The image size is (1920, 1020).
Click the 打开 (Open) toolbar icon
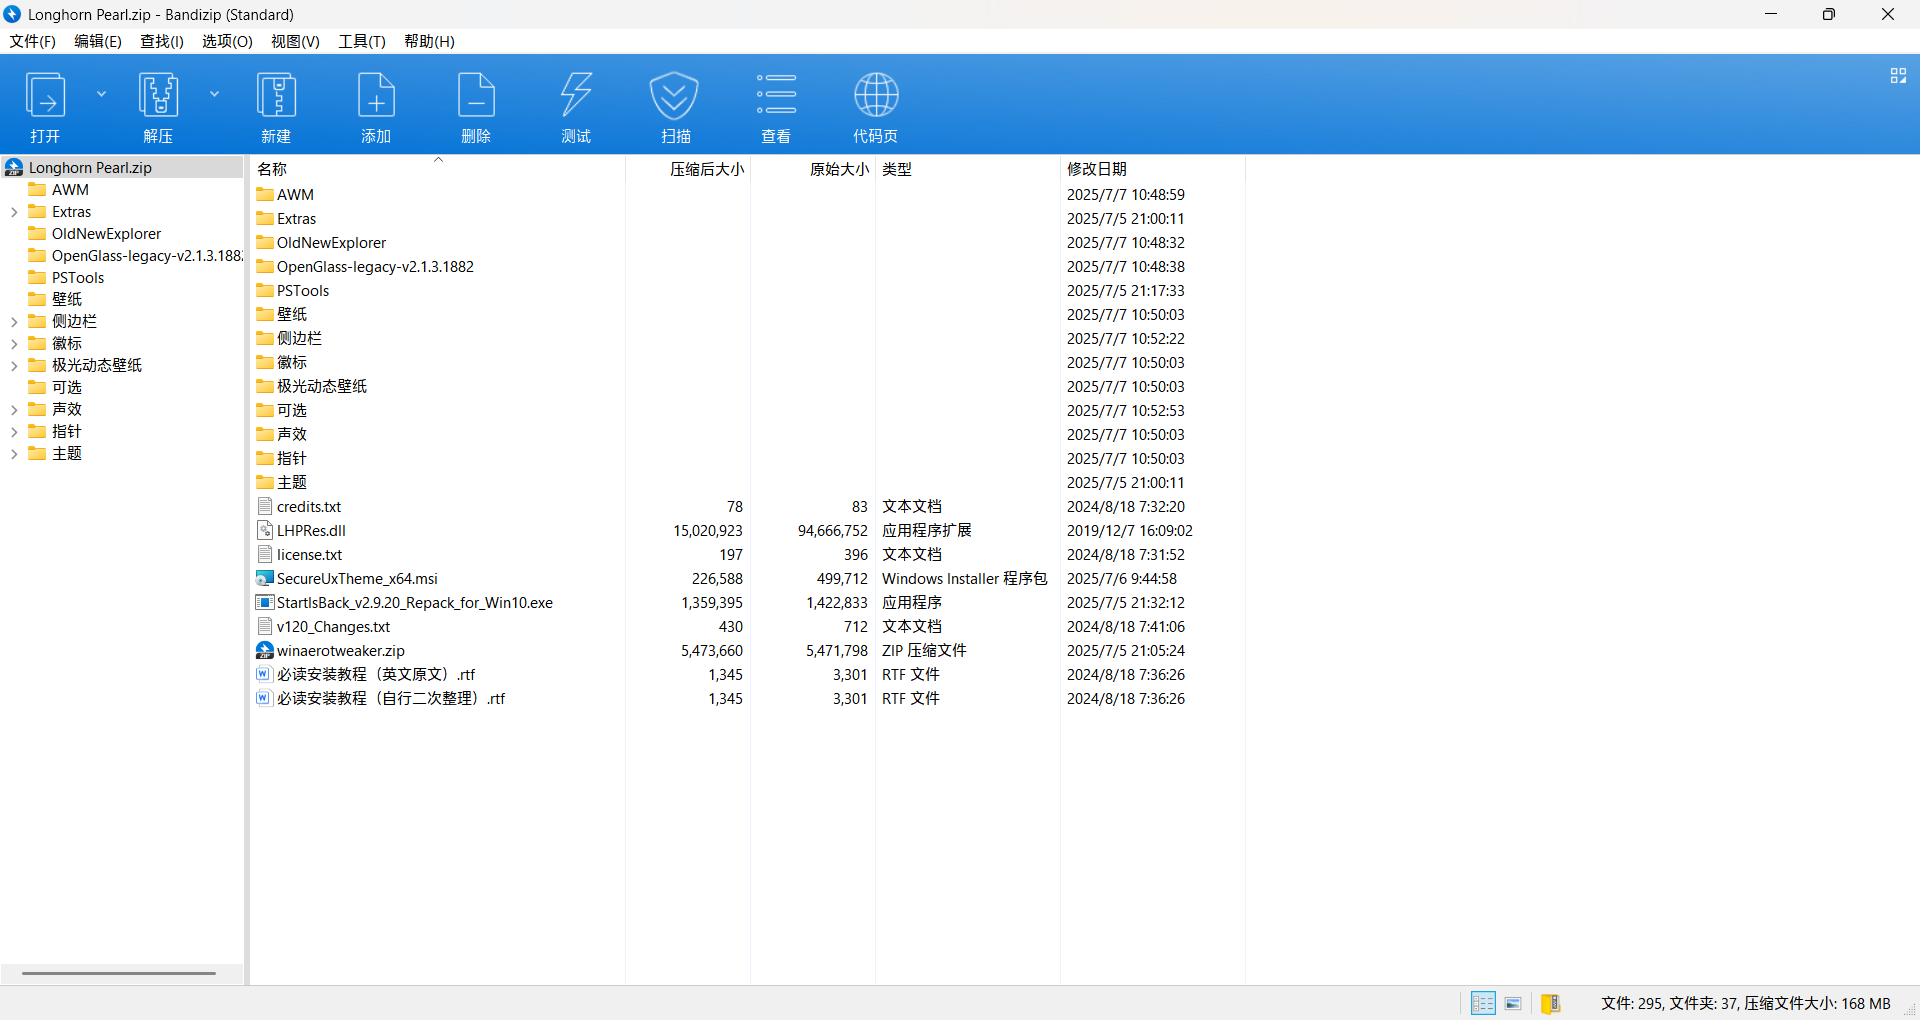click(x=45, y=96)
